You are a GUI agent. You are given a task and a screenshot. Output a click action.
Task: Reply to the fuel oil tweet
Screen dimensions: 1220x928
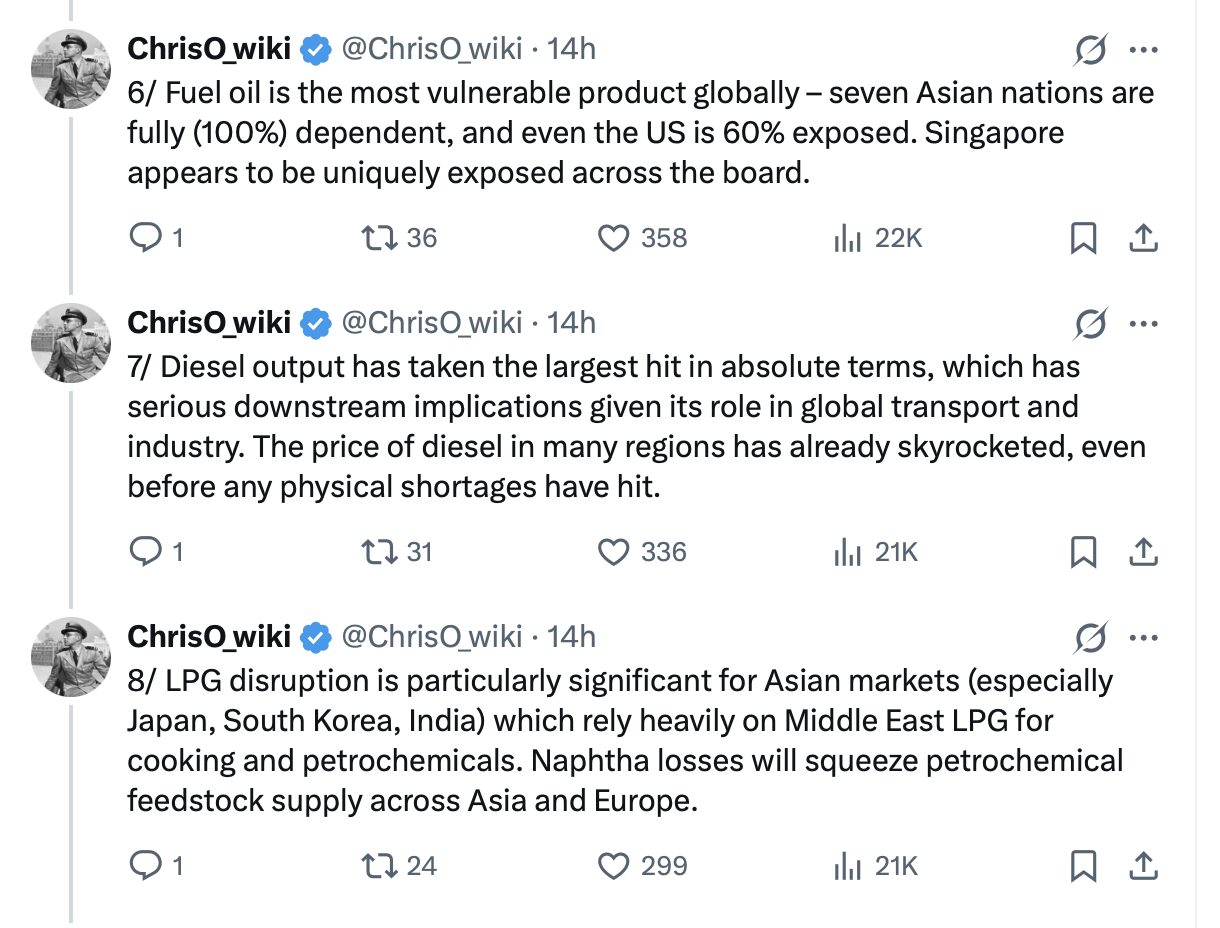pyautogui.click(x=147, y=238)
